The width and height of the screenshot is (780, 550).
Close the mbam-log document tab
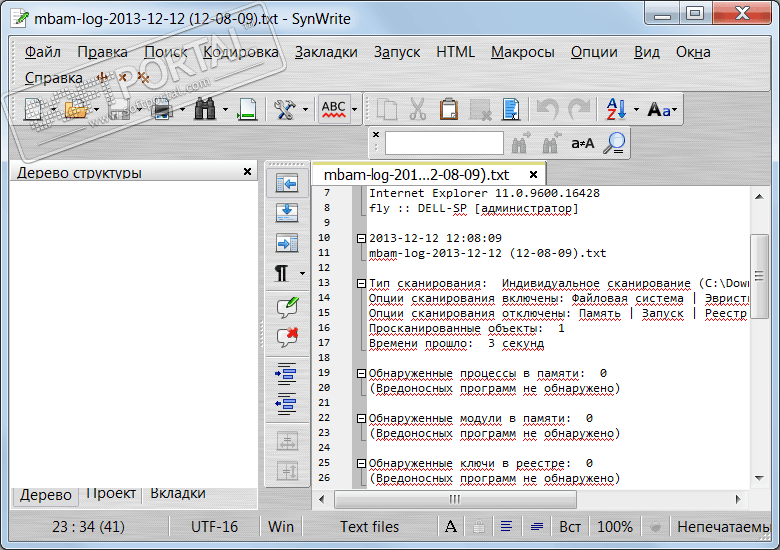[533, 175]
